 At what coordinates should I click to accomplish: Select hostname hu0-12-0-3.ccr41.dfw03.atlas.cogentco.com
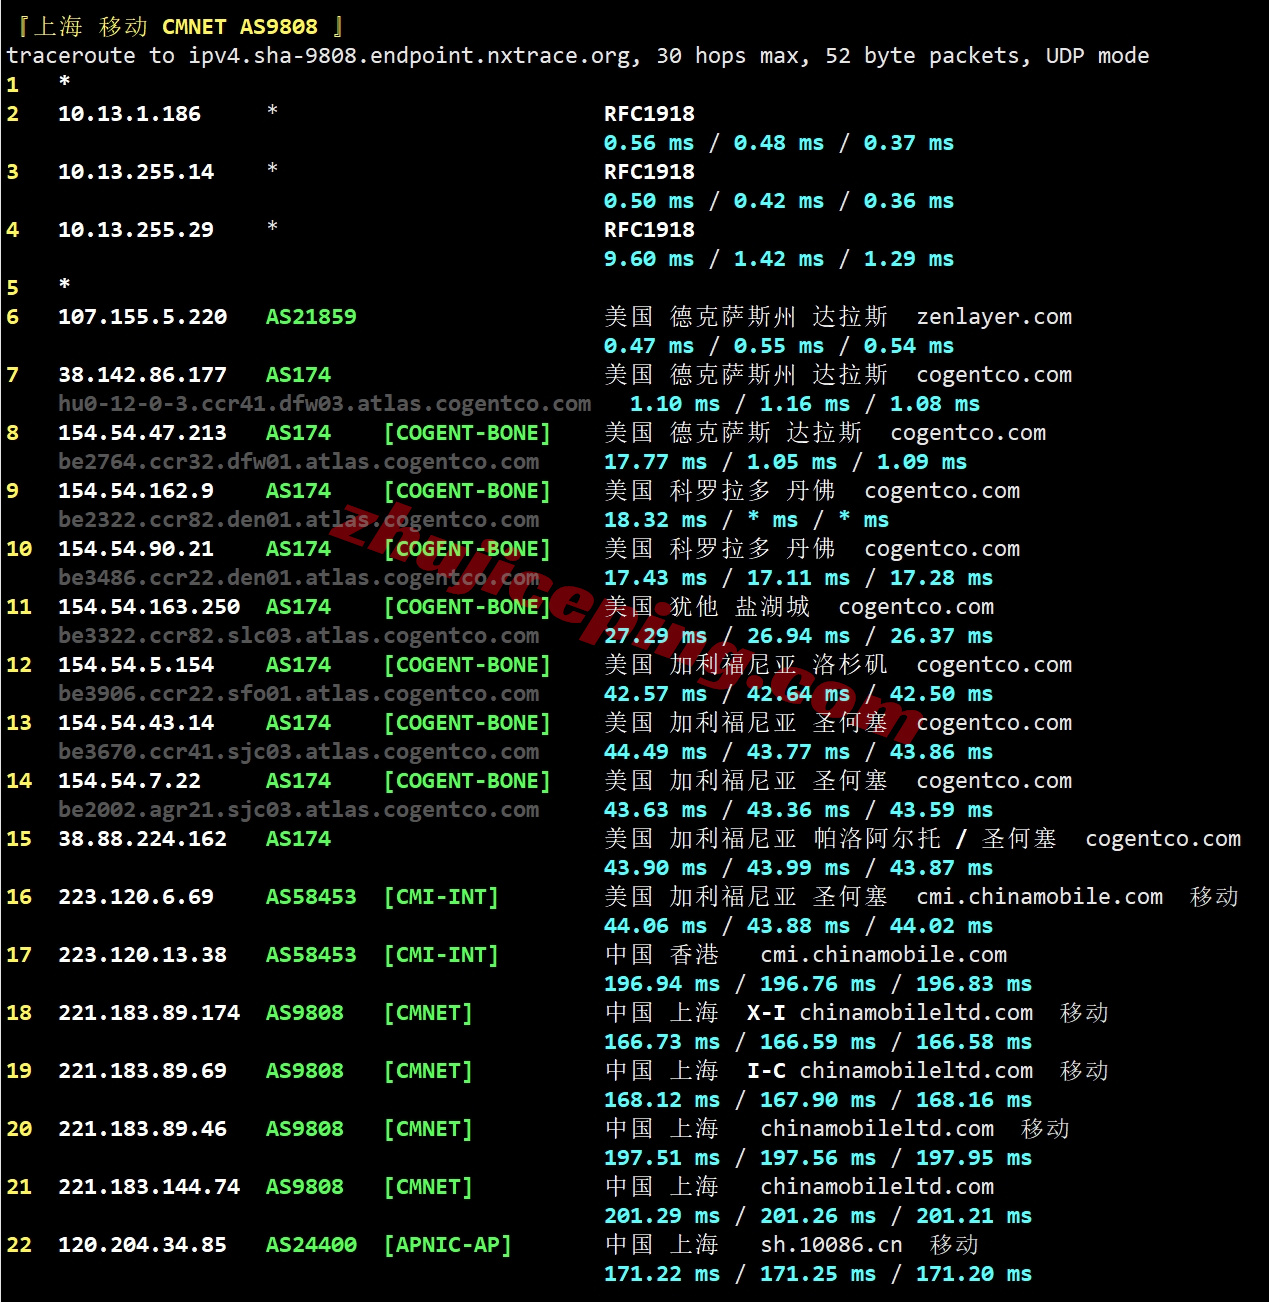click(x=324, y=404)
